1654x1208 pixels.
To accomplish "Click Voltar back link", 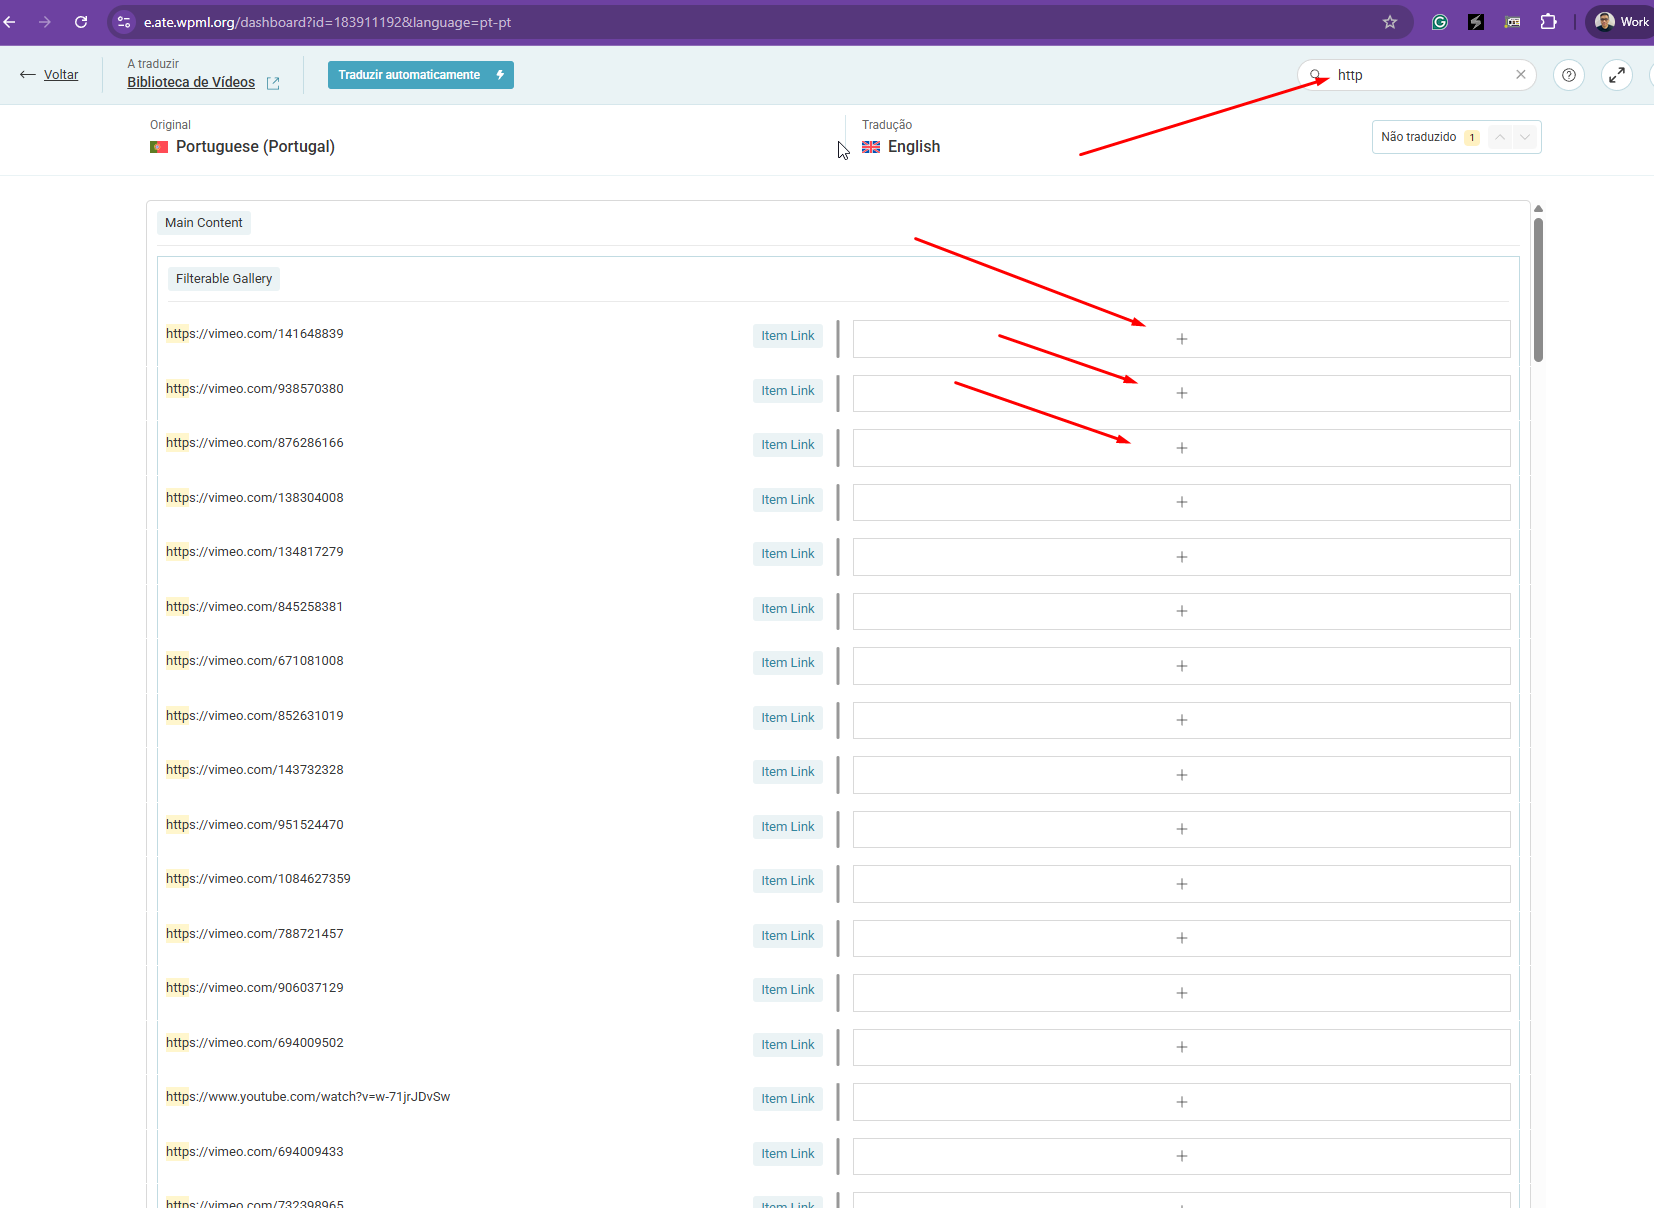I will point(60,75).
